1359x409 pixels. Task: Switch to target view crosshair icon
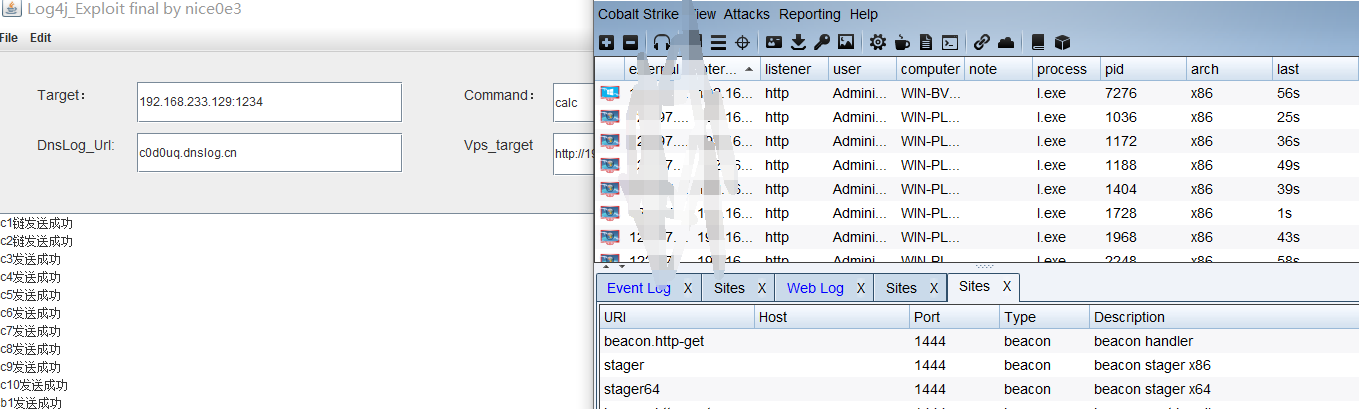742,42
